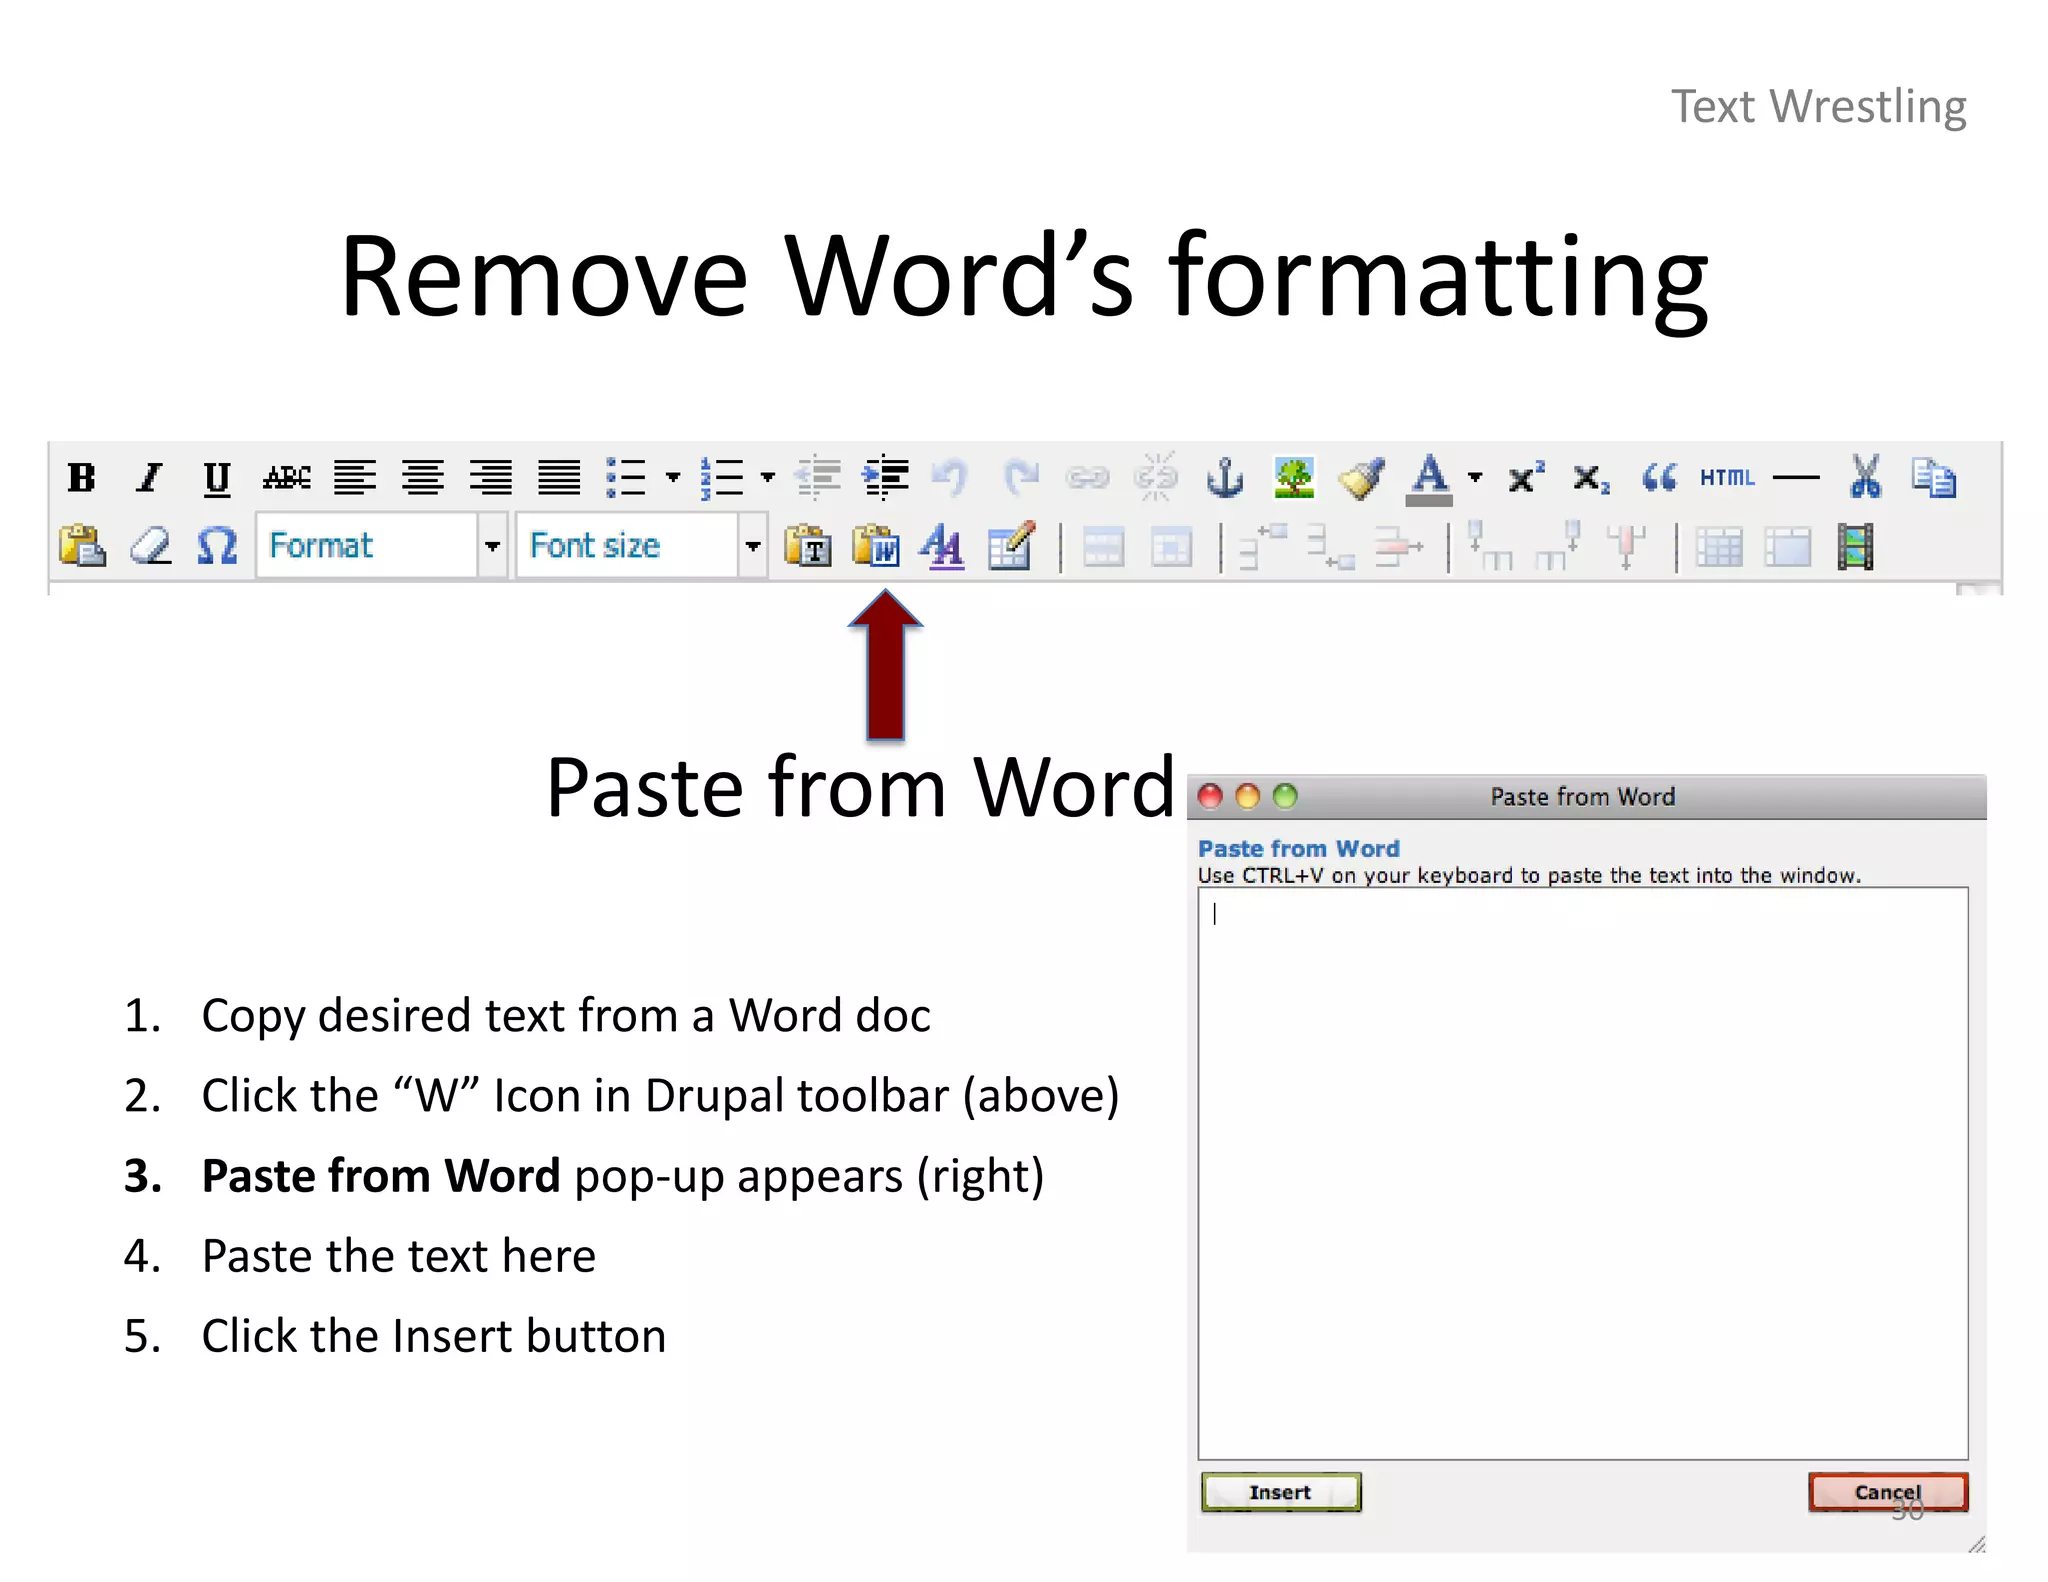The height and width of the screenshot is (1582, 2048).
Task: Insert a new table
Action: tap(1719, 547)
